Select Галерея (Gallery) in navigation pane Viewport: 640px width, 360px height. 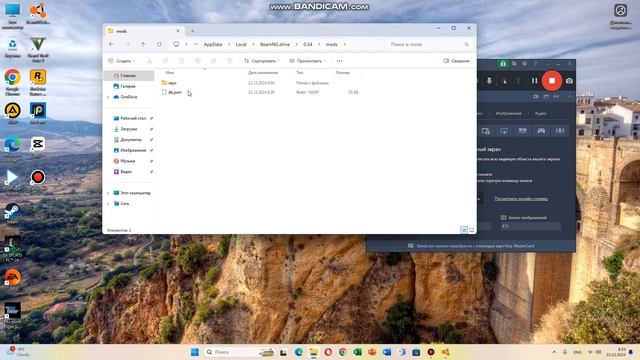click(x=128, y=86)
